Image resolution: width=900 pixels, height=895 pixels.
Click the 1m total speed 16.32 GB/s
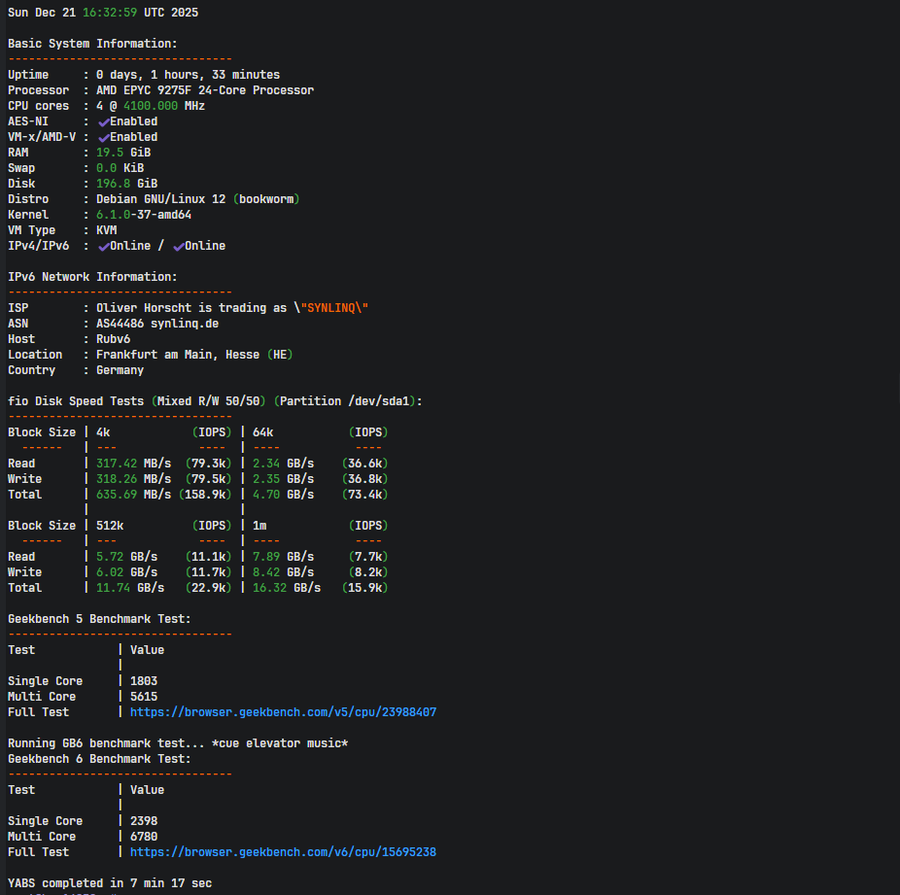(x=287, y=587)
